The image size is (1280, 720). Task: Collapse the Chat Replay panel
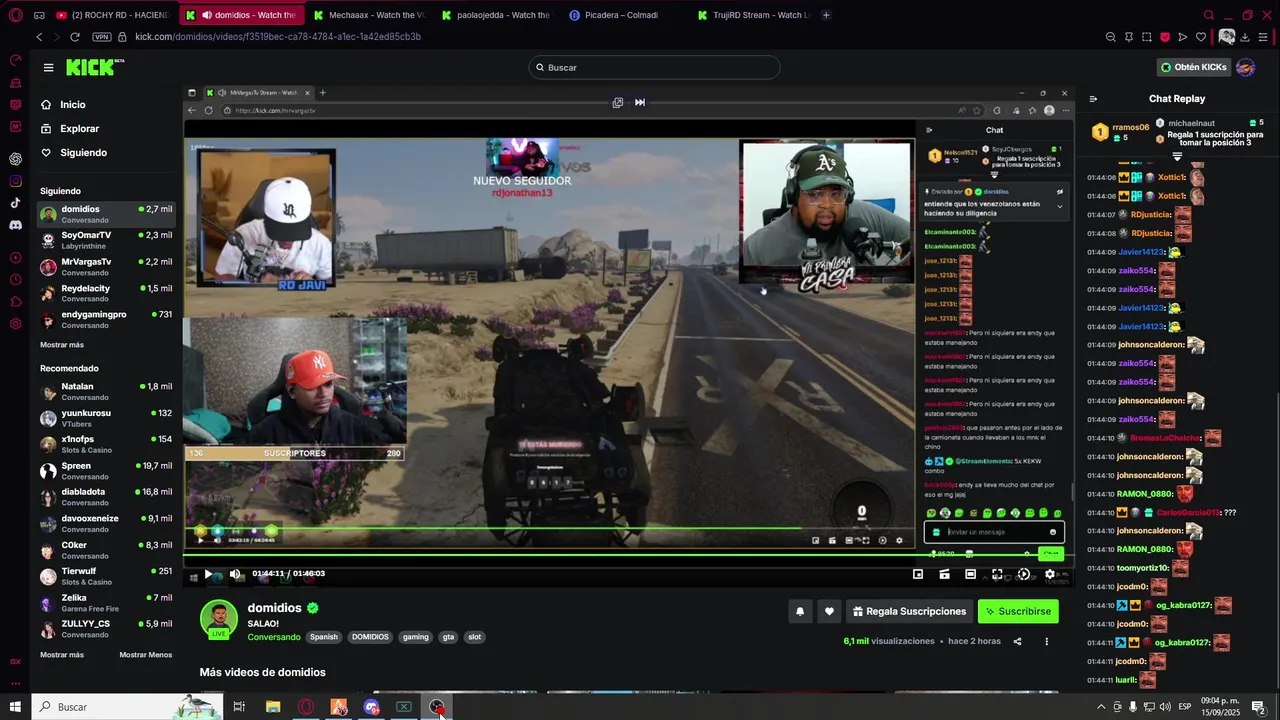point(1093,99)
